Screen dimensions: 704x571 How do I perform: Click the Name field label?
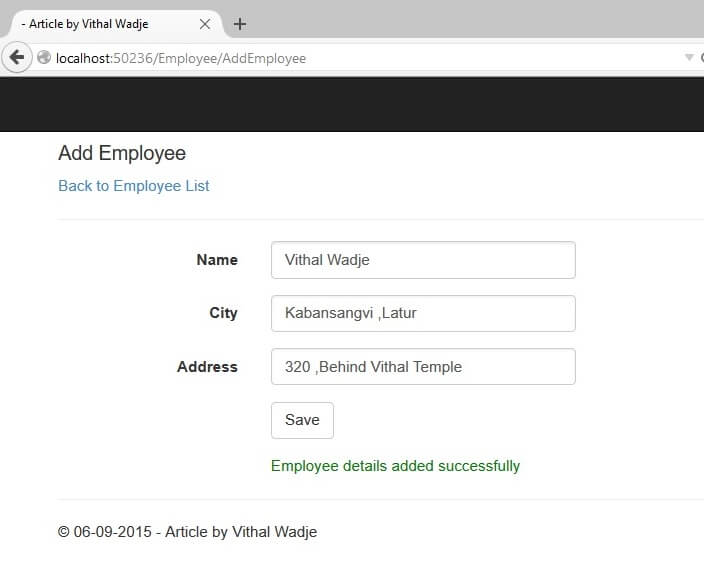(x=217, y=260)
